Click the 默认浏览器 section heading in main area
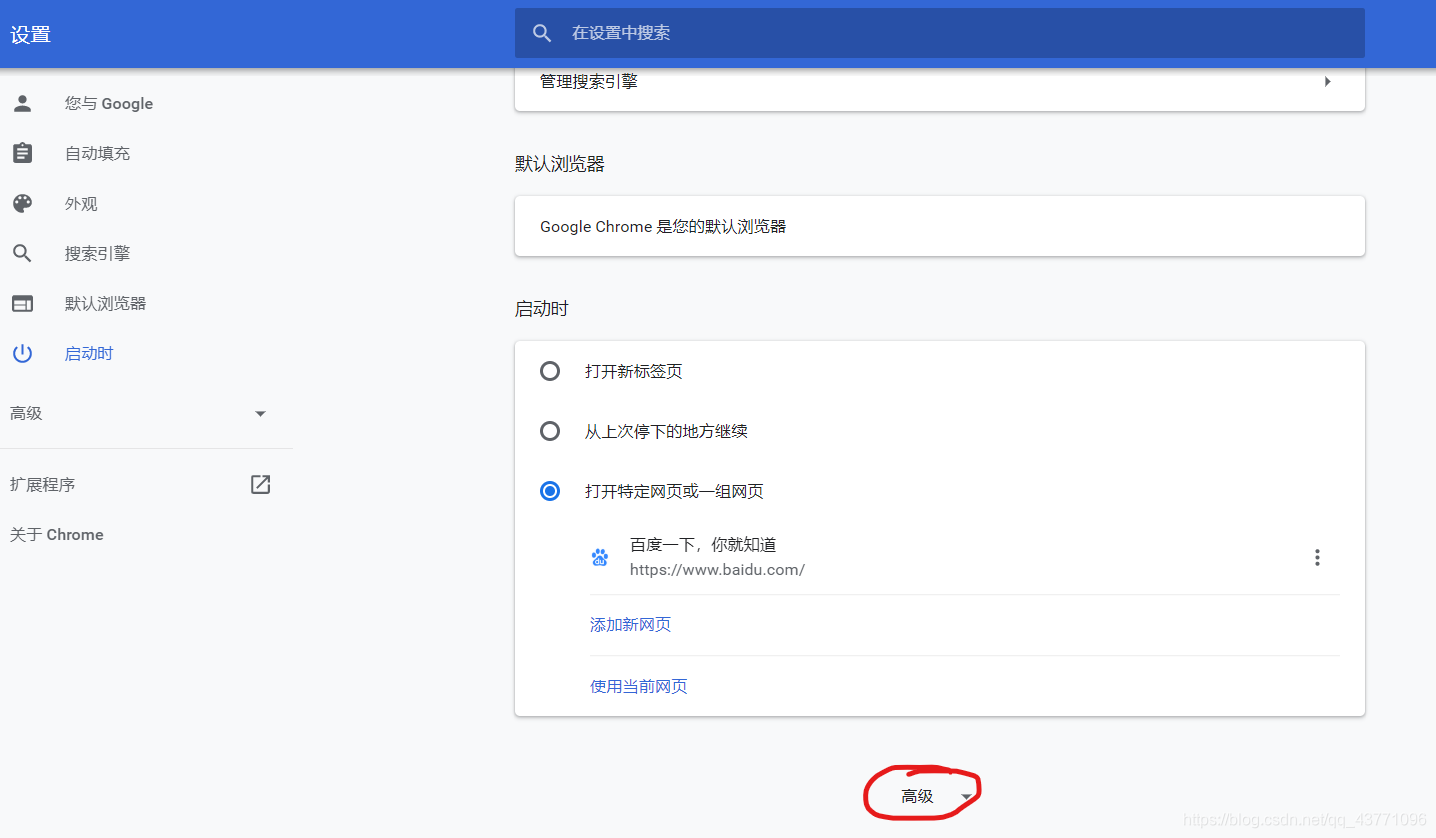Image resolution: width=1436 pixels, height=838 pixels. click(x=560, y=164)
